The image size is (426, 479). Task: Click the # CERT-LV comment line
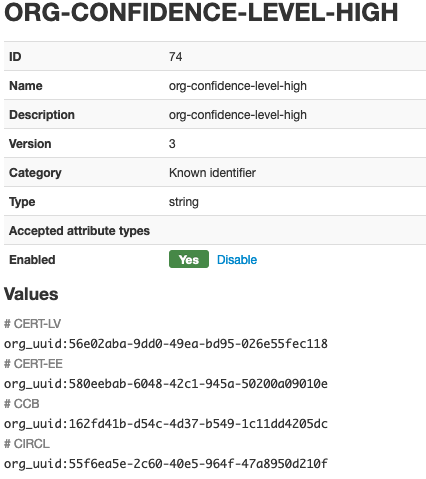tap(32, 324)
